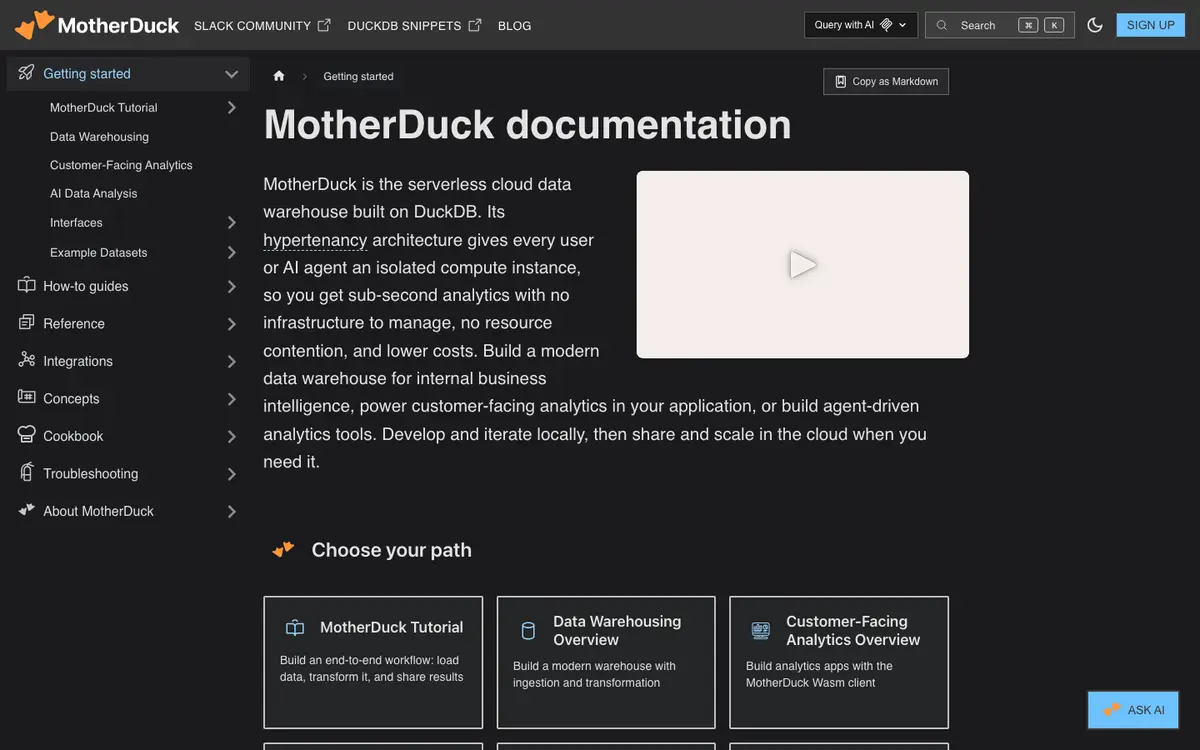Image resolution: width=1200 pixels, height=750 pixels.
Task: Click the How-to guides book icon
Action: click(x=27, y=285)
